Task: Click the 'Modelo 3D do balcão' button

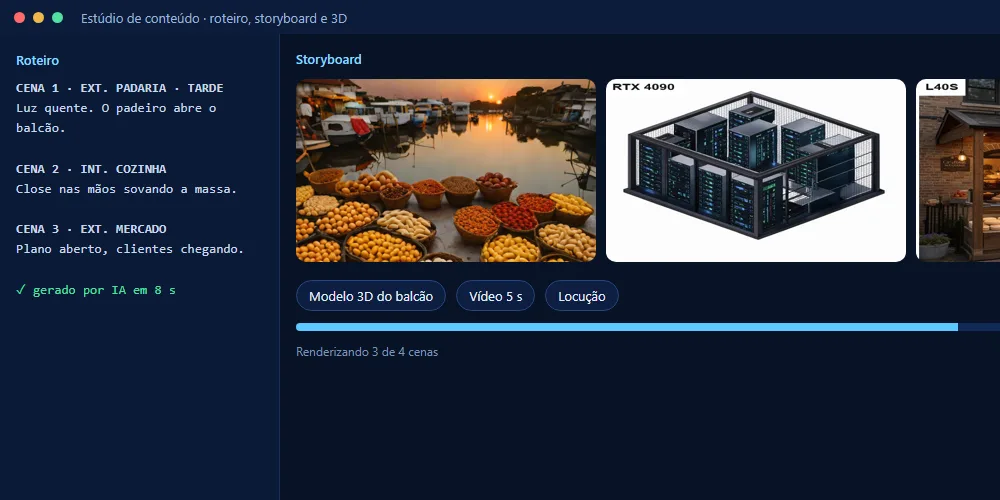Action: point(371,296)
